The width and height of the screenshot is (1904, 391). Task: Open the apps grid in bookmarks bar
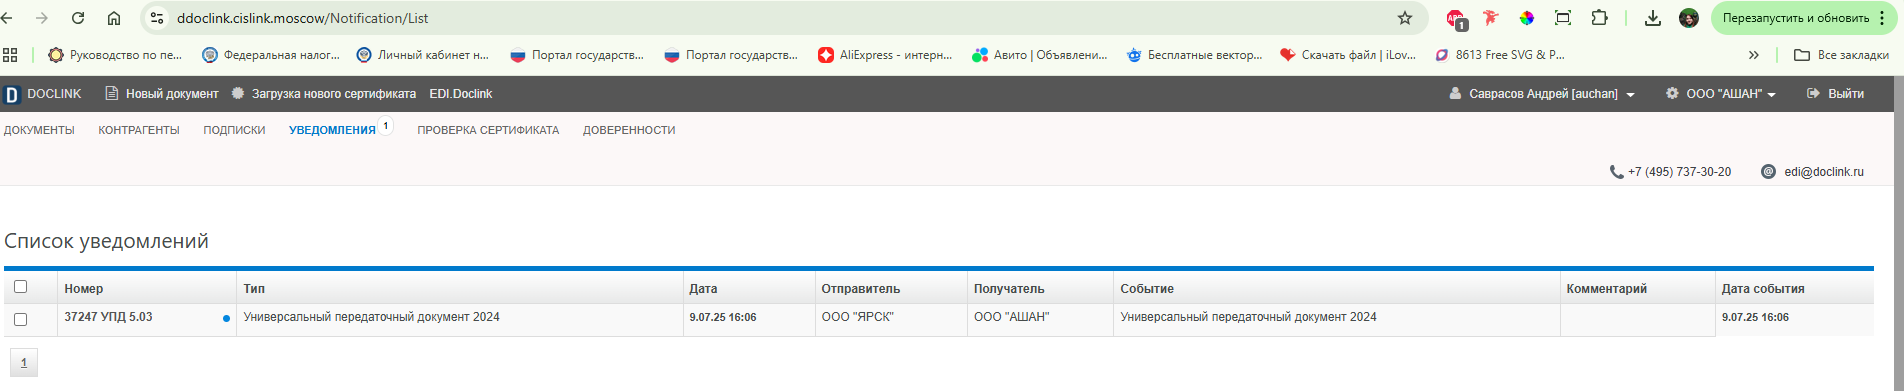coord(10,55)
